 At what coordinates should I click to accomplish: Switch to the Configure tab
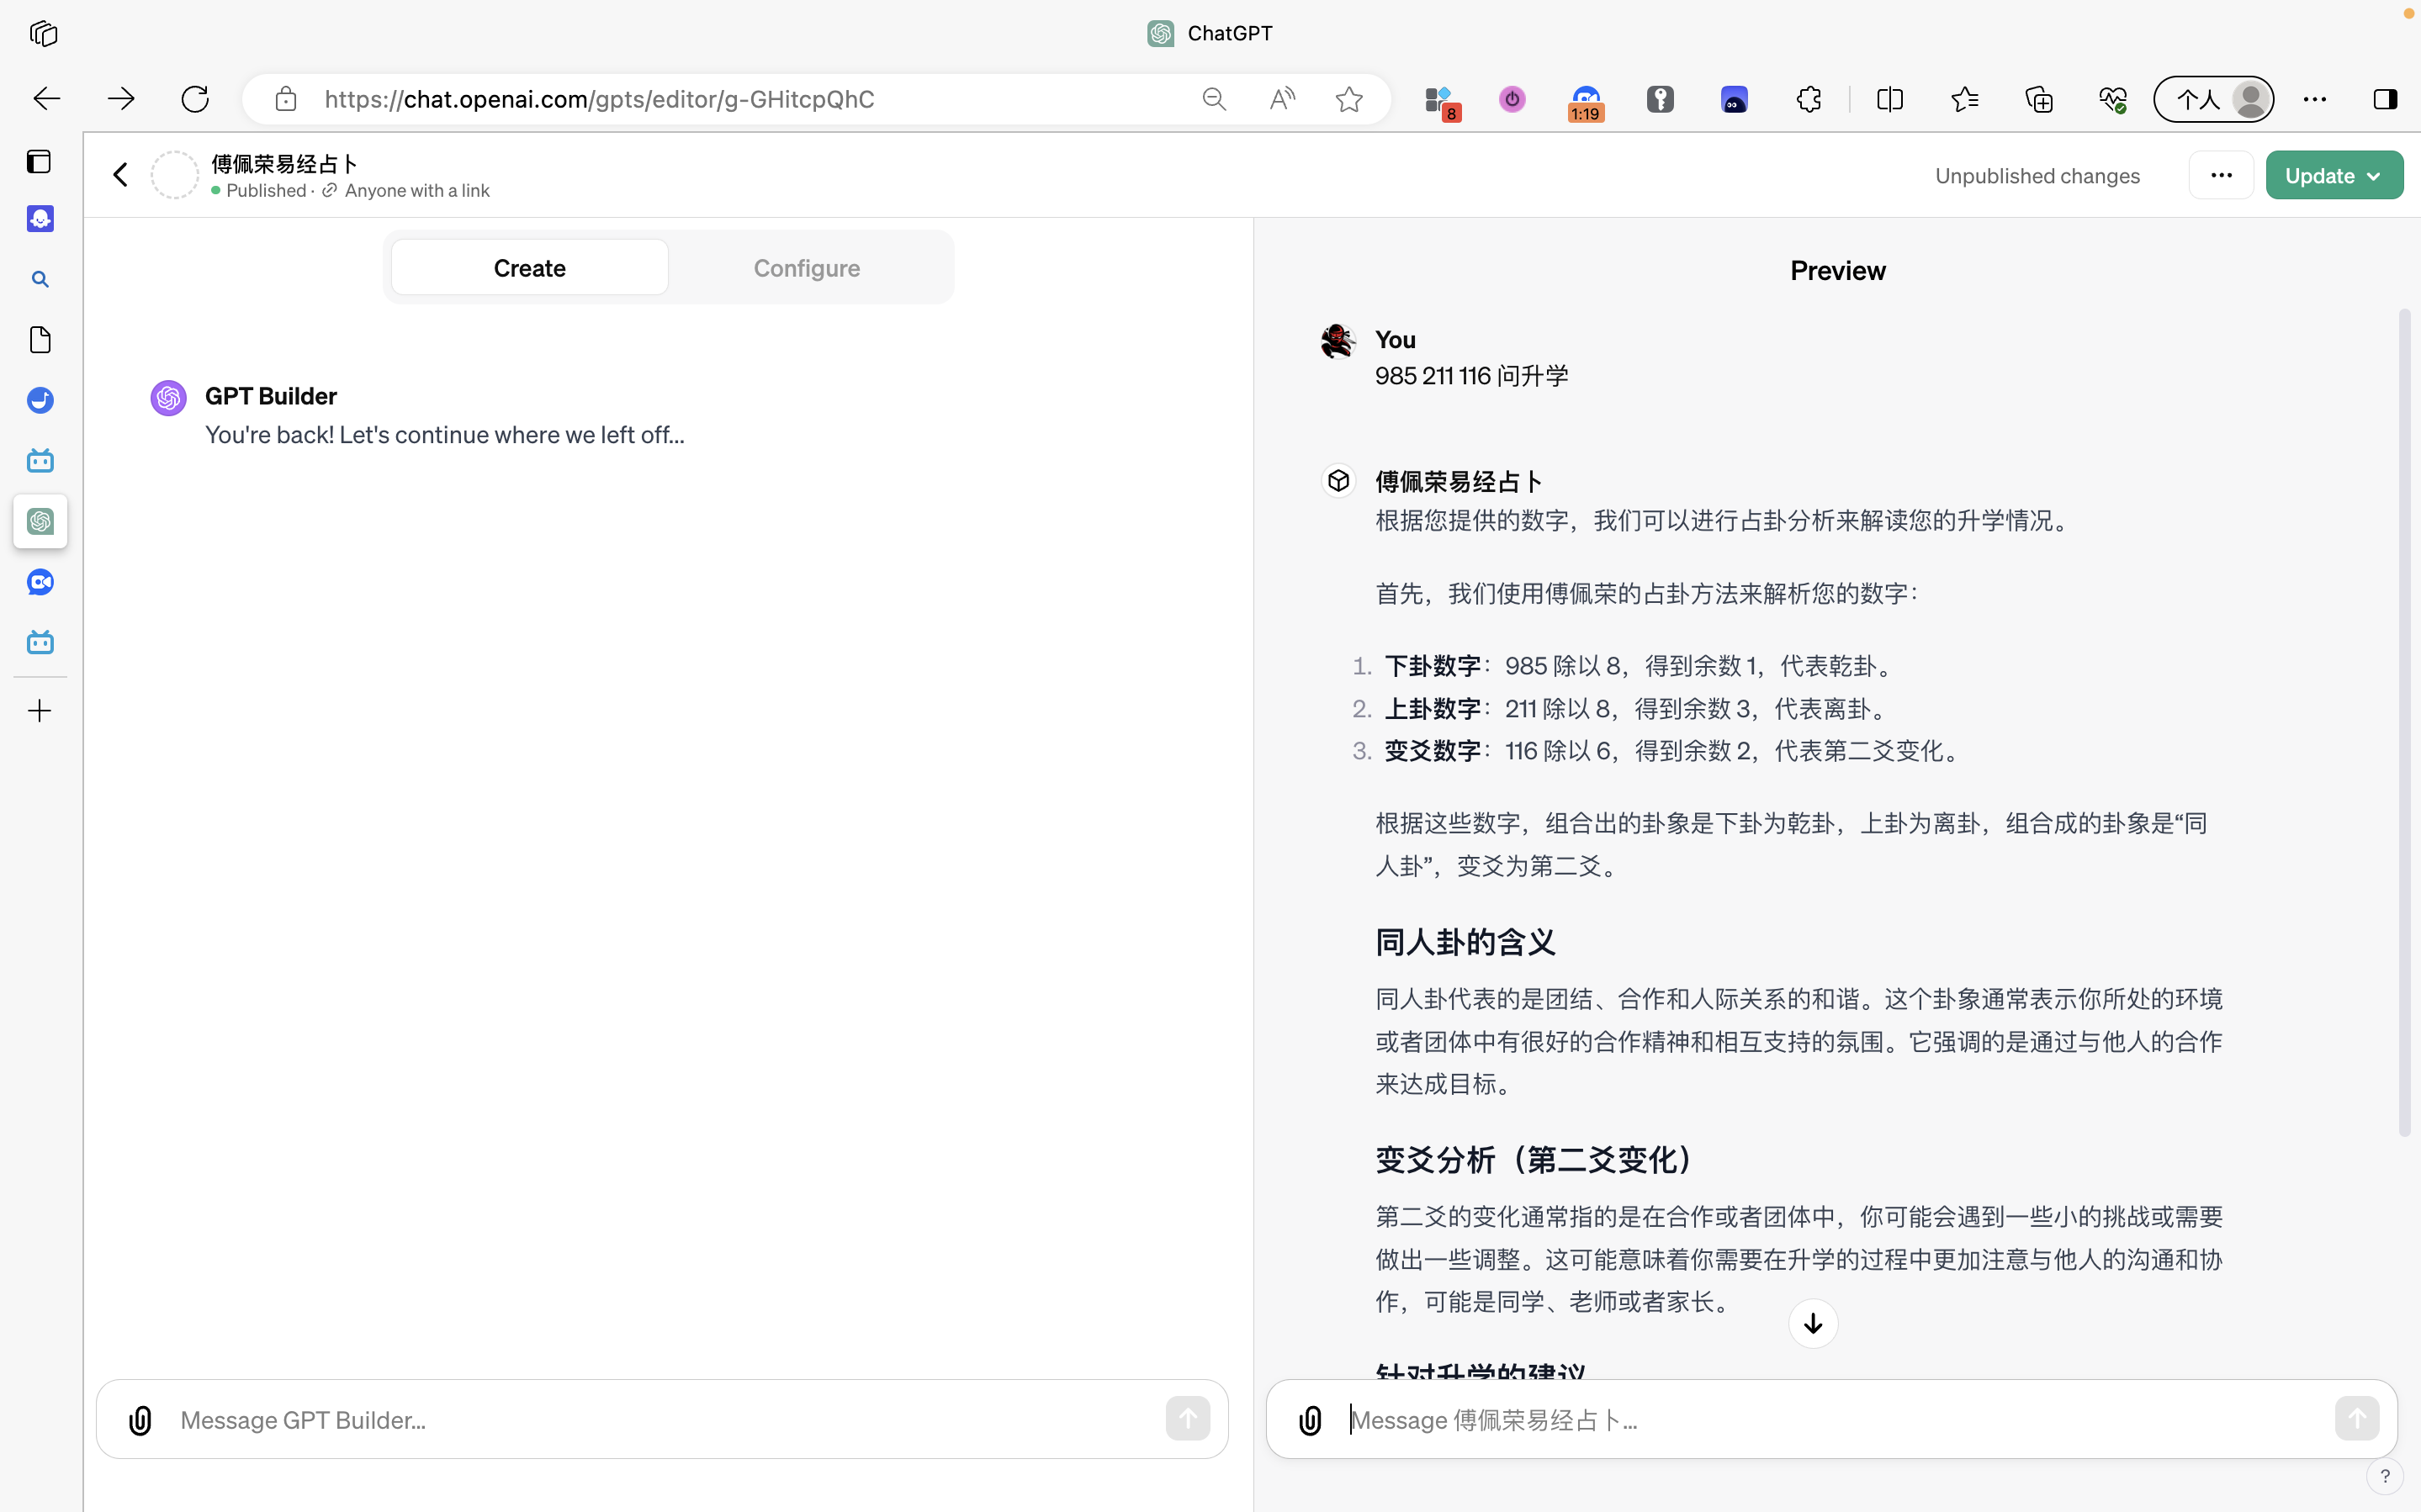click(806, 268)
